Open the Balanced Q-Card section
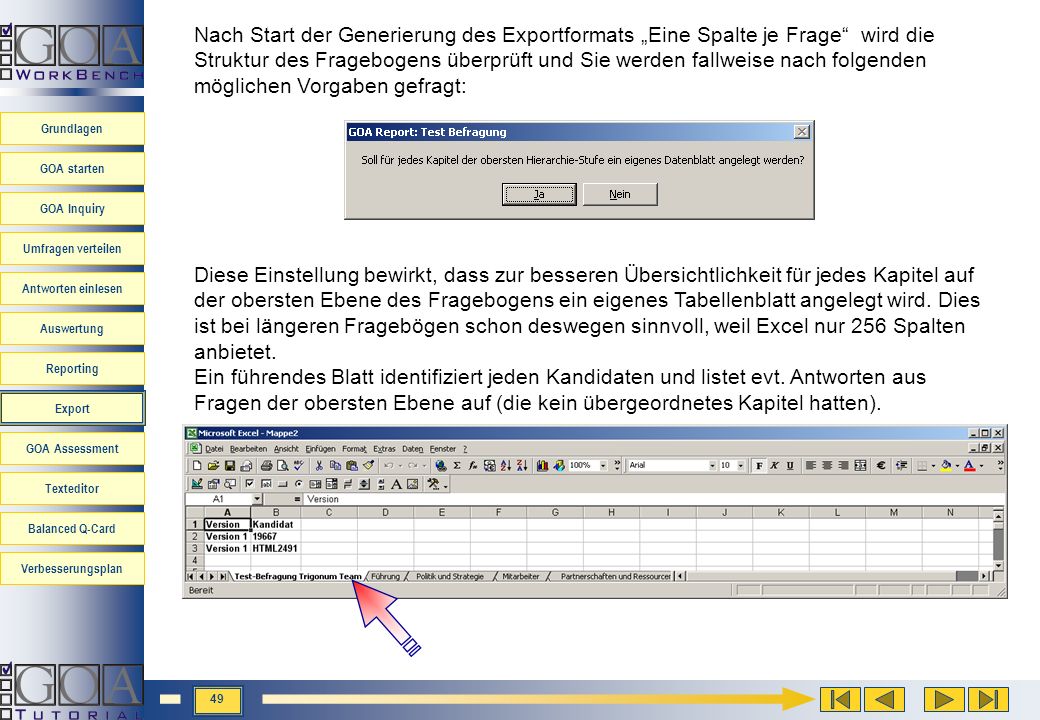This screenshot has width=1040, height=720. point(72,528)
